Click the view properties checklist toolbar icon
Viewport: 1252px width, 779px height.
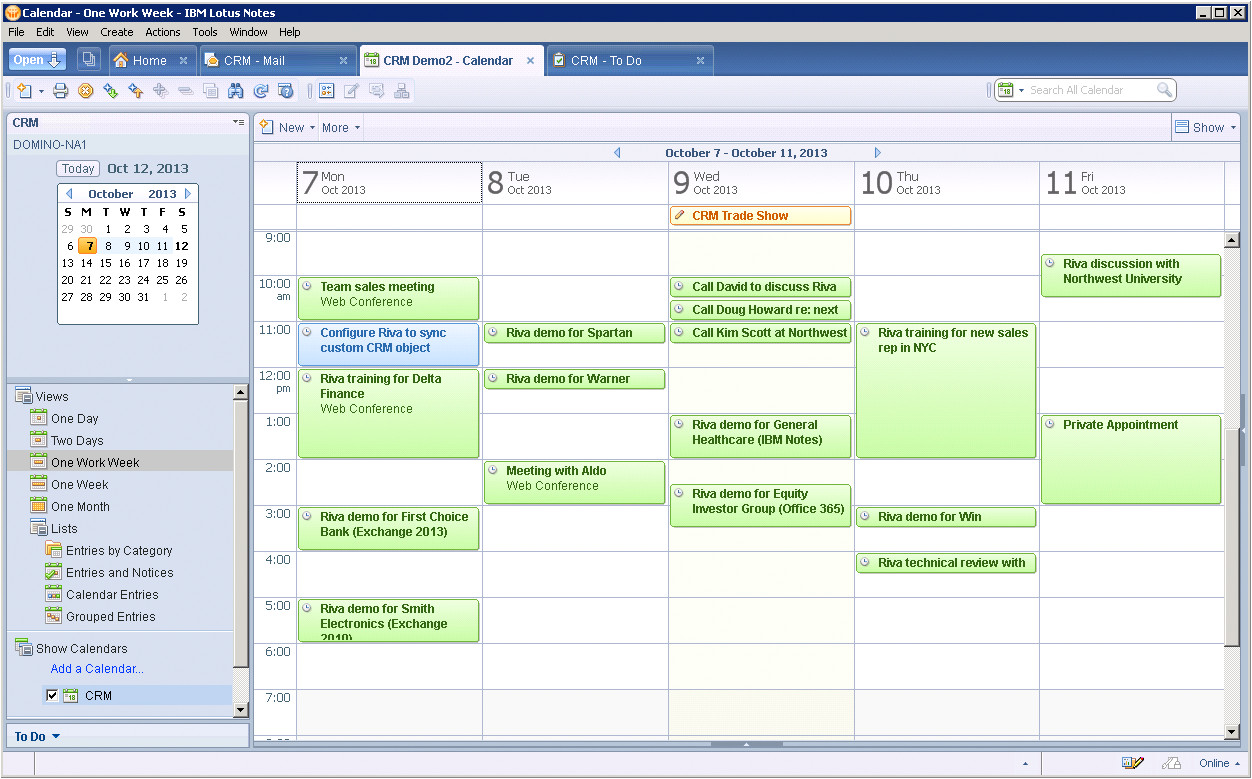(x=327, y=91)
